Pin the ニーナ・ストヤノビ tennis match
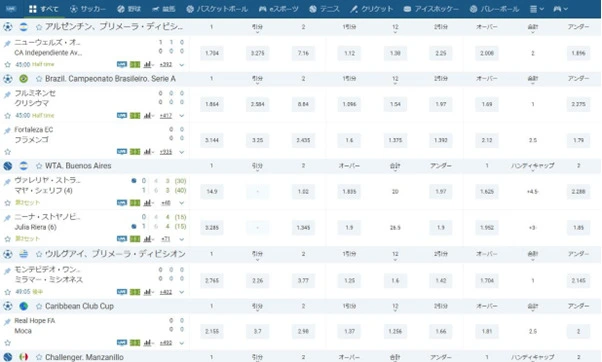Screen dimensions: 602x362 (x=7, y=218)
